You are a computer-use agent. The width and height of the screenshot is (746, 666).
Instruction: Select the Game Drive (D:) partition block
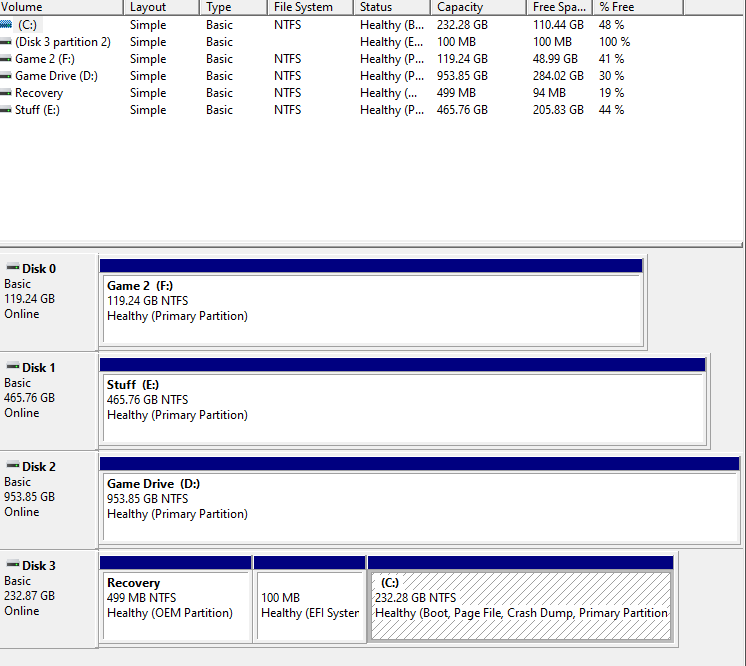420,500
